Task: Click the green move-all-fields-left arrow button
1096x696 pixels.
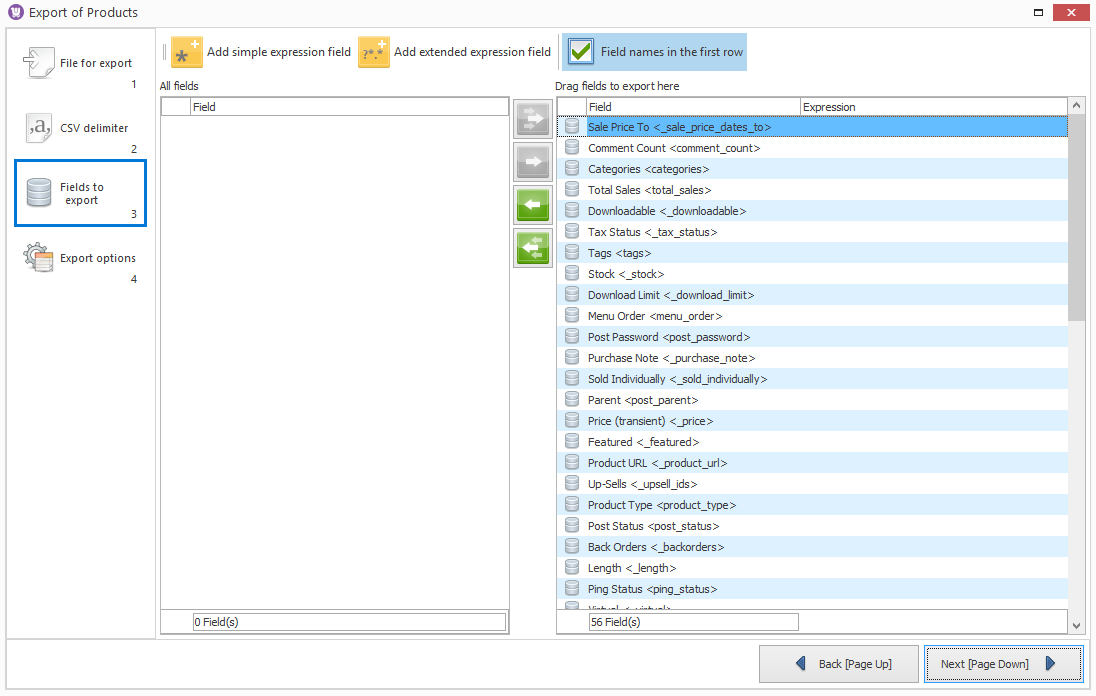Action: pyautogui.click(x=533, y=247)
